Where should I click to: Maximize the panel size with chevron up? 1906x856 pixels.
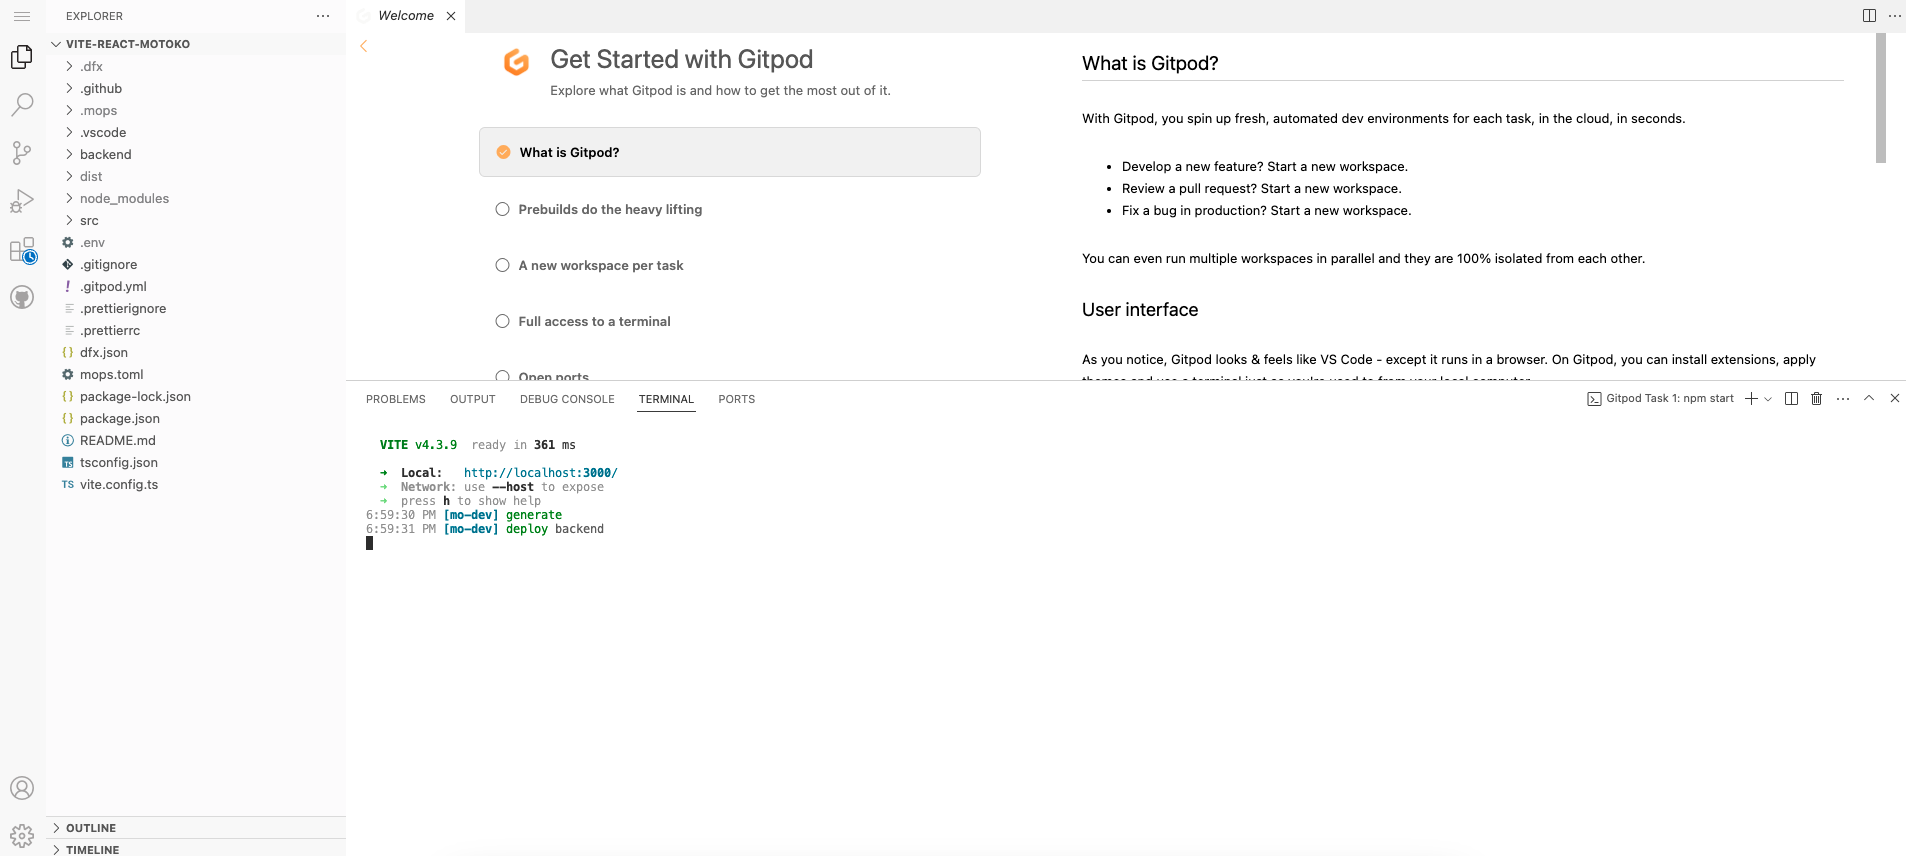1869,398
